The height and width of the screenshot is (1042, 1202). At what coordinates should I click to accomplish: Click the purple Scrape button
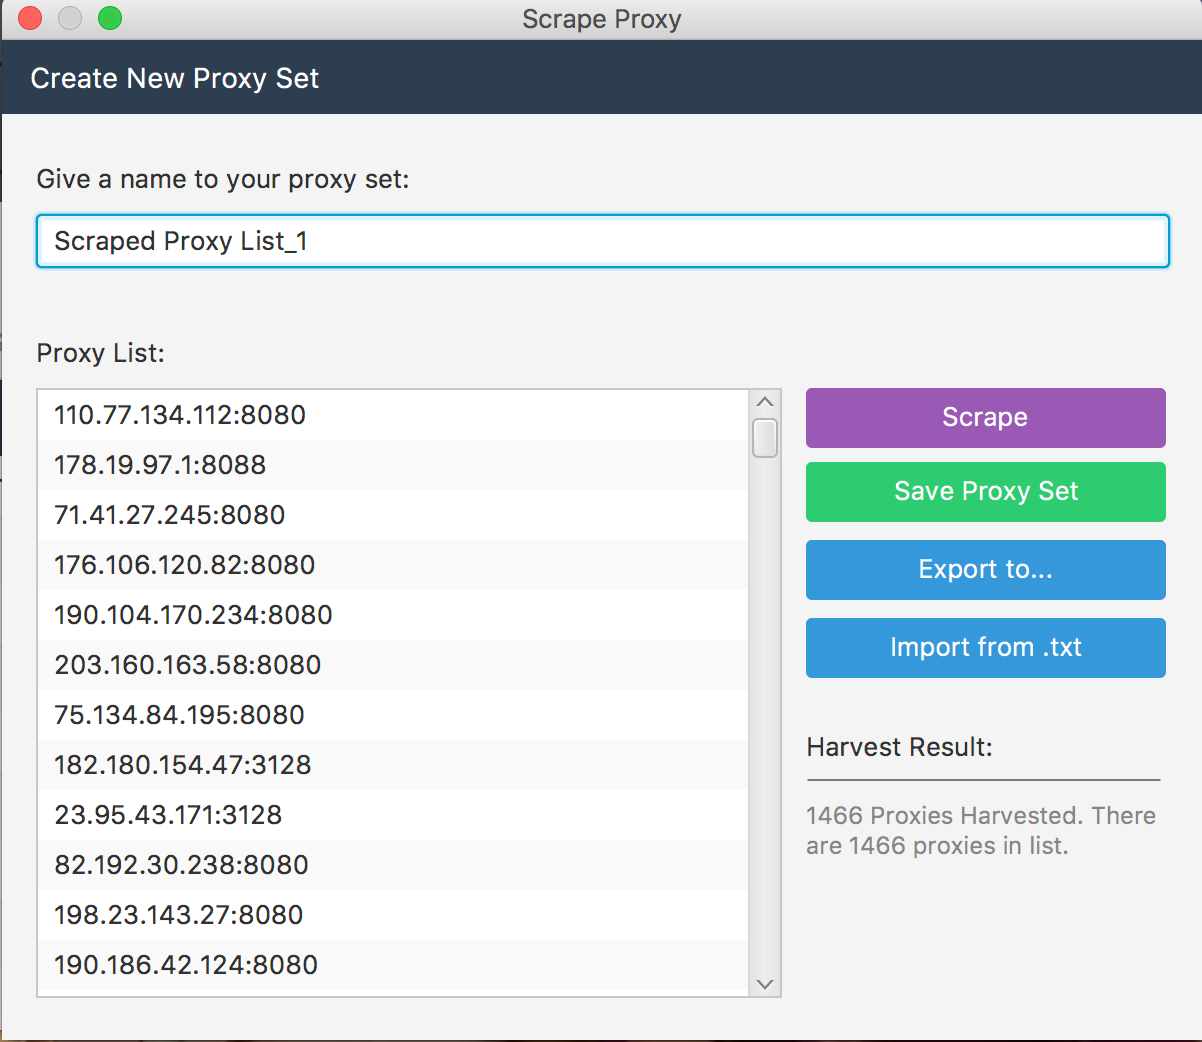985,417
